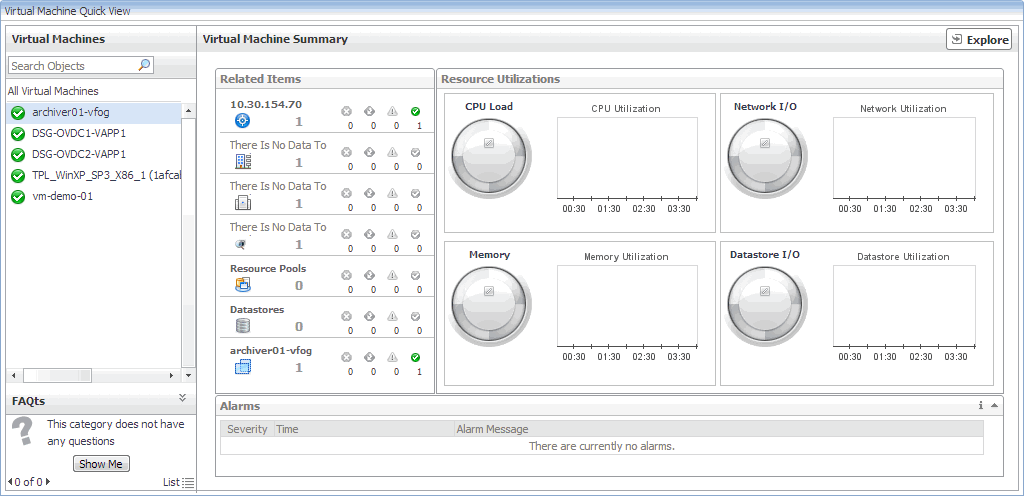This screenshot has width=1024, height=496.
Task: Click the Network Utilization chart
Action: point(904,158)
